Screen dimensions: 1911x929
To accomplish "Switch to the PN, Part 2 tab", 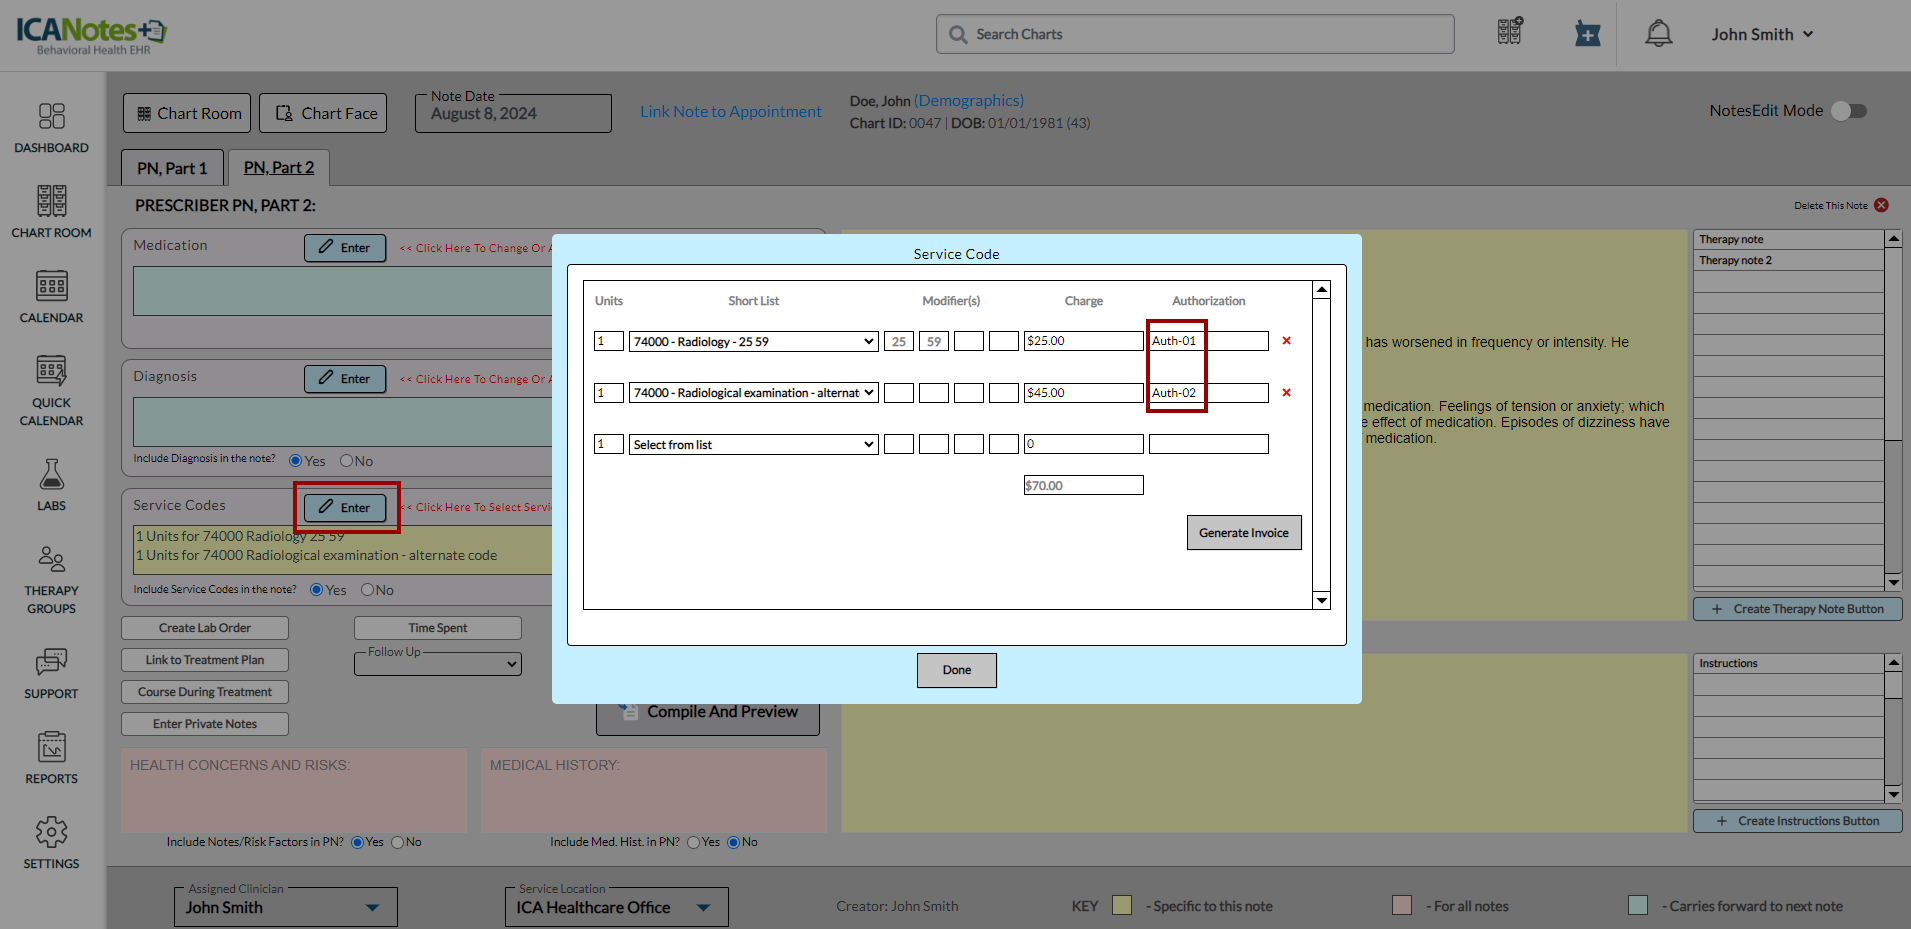I will coord(278,168).
